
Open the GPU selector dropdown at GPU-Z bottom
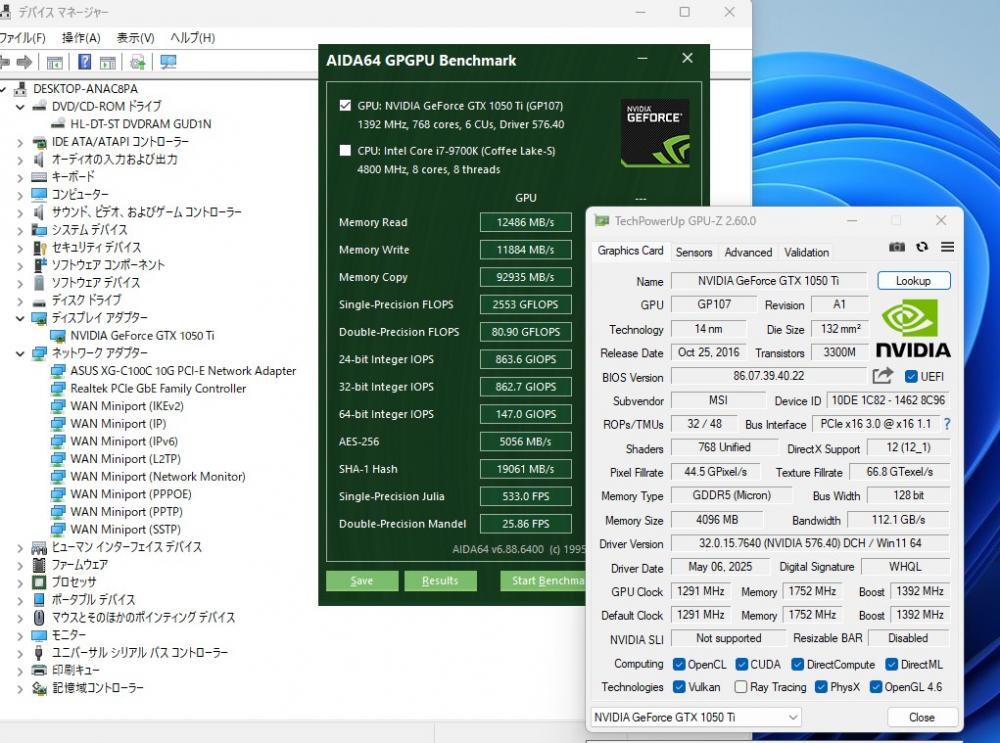[x=696, y=717]
